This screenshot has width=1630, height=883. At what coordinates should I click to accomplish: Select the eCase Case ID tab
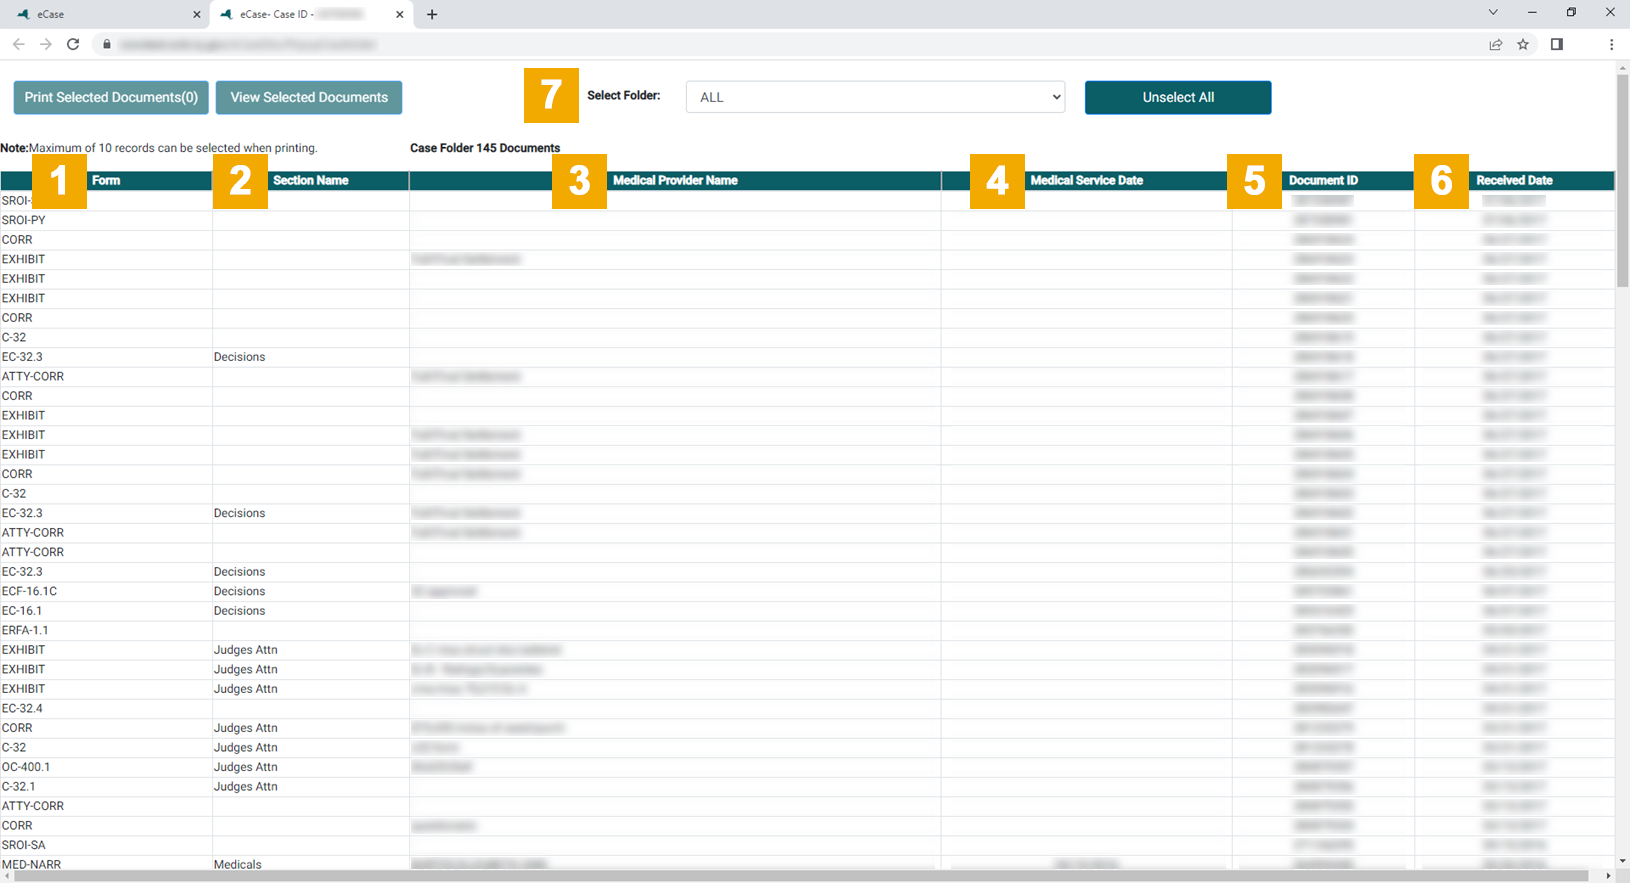[300, 15]
